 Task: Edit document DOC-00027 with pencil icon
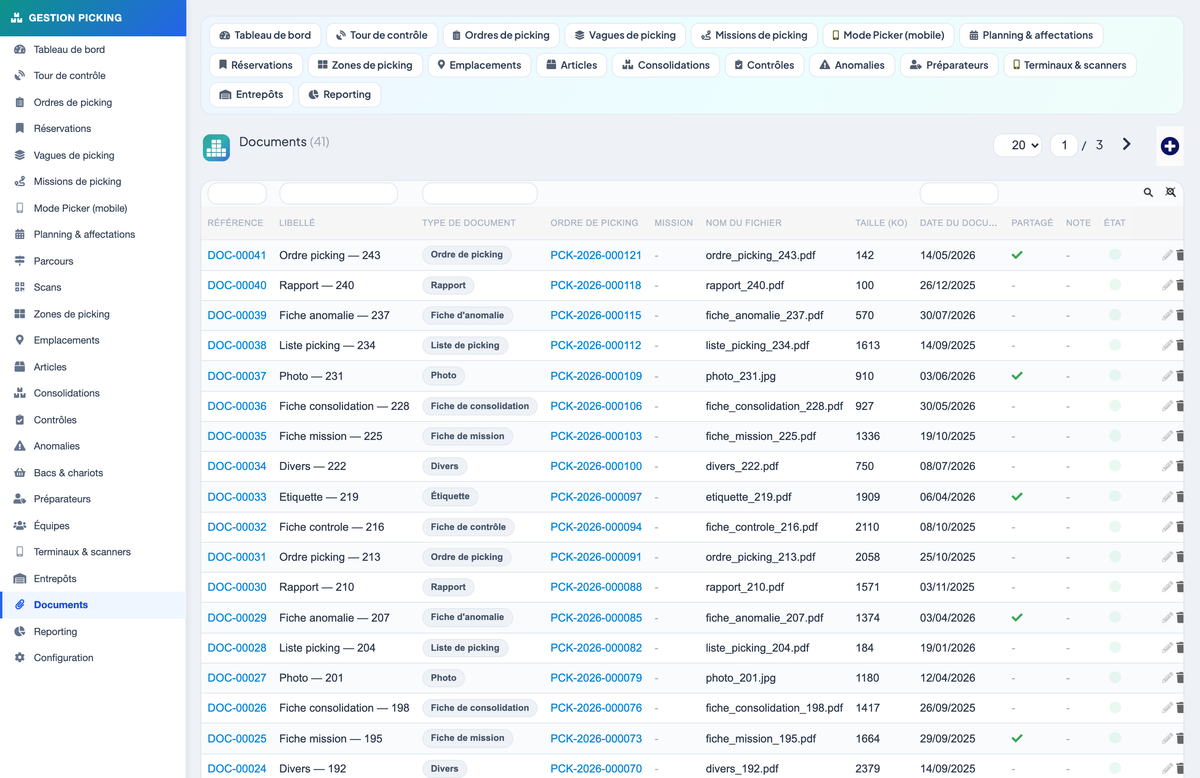tap(1167, 678)
